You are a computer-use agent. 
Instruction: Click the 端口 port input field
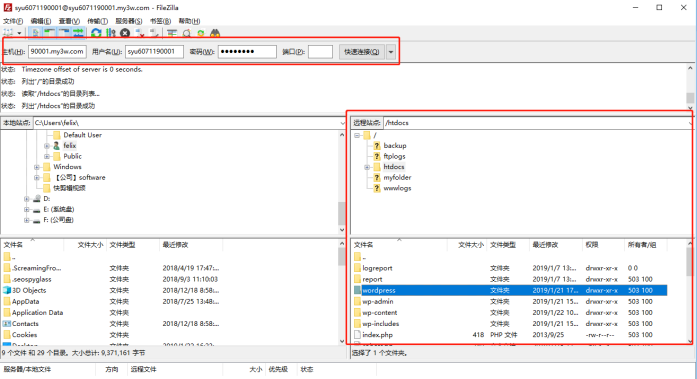point(320,52)
